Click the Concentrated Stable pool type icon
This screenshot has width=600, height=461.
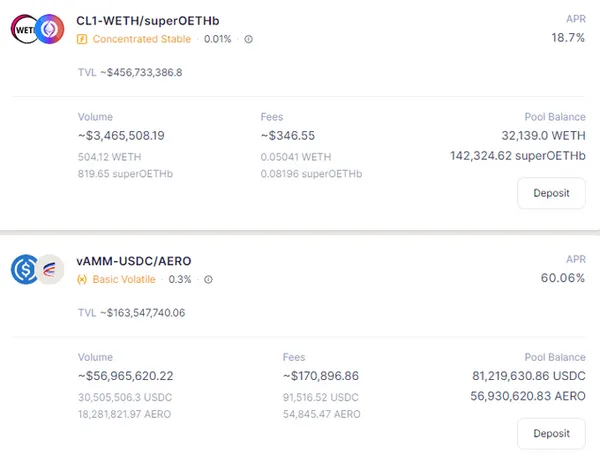click(82, 39)
